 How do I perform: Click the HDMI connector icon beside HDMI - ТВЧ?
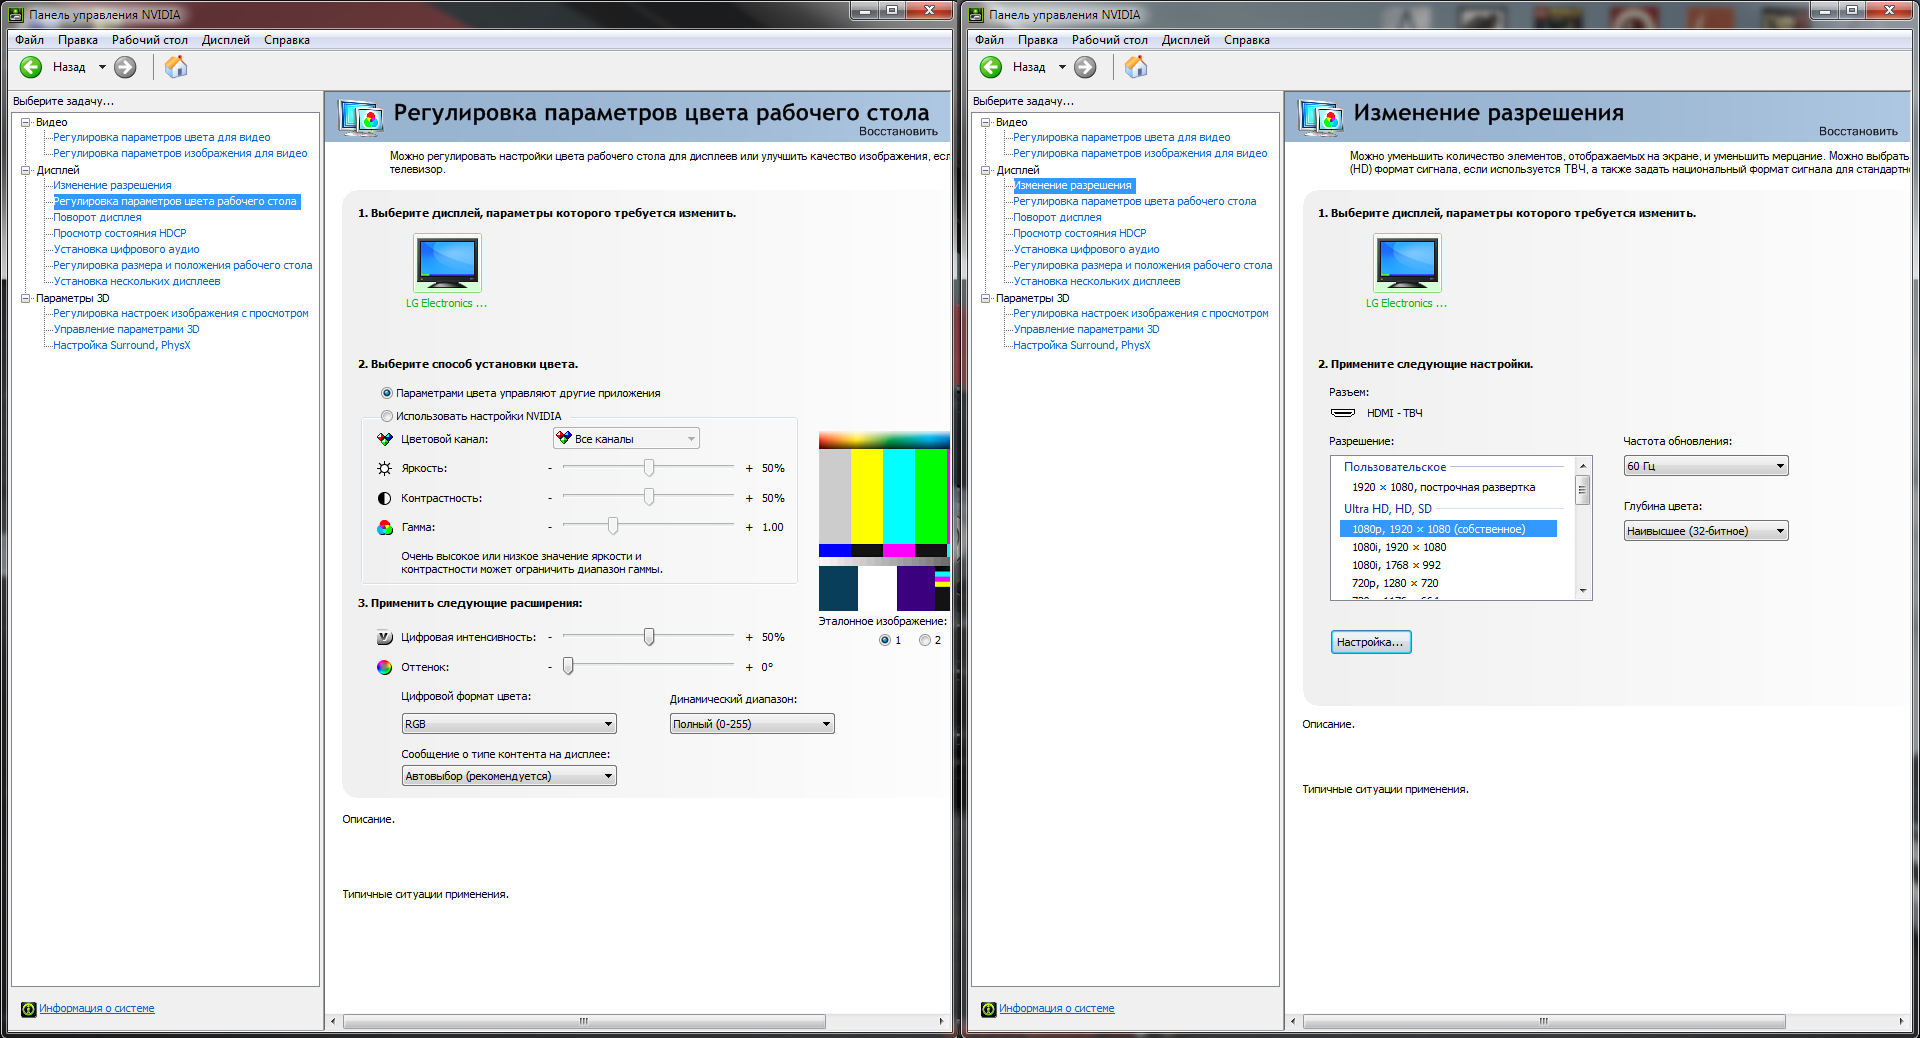pyautogui.click(x=1343, y=413)
